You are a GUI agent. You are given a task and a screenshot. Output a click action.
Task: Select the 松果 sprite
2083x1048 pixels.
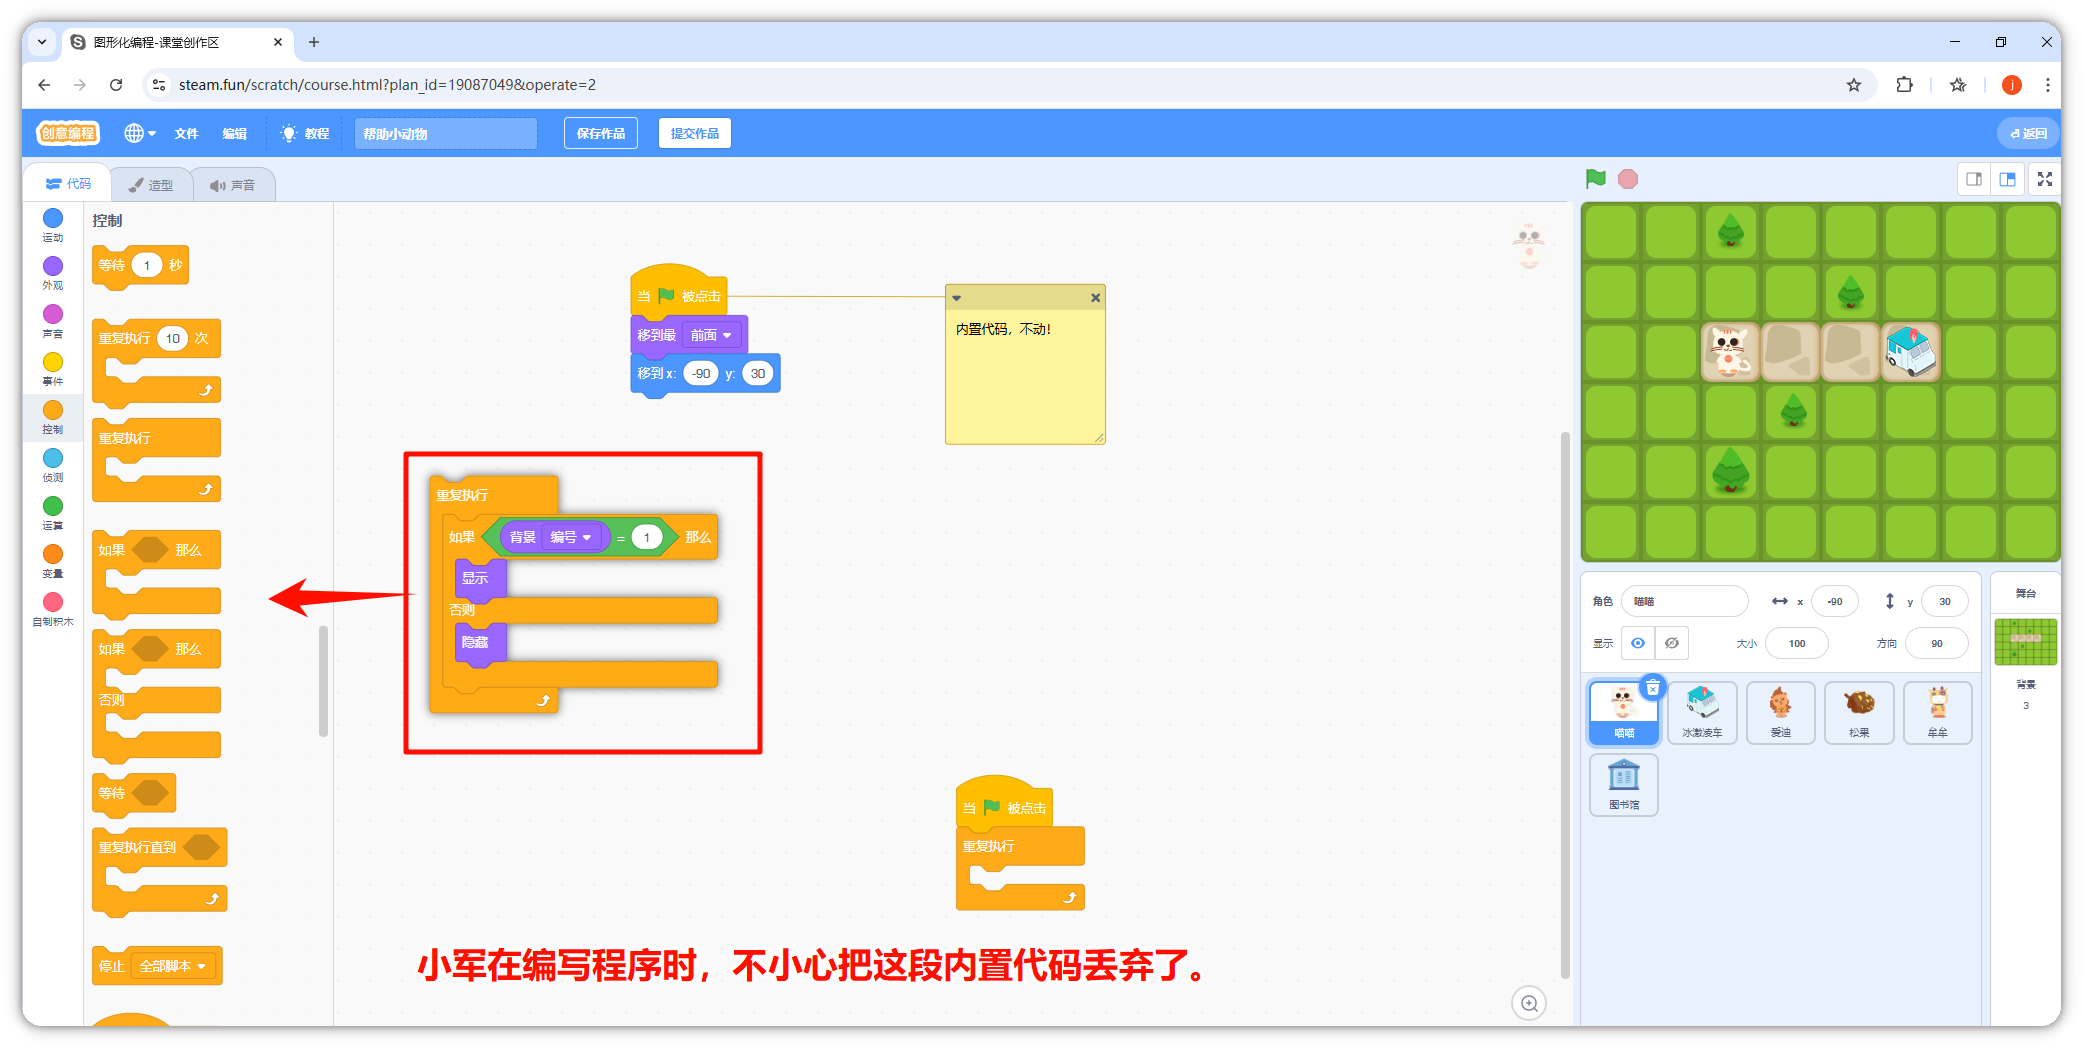tap(1859, 712)
